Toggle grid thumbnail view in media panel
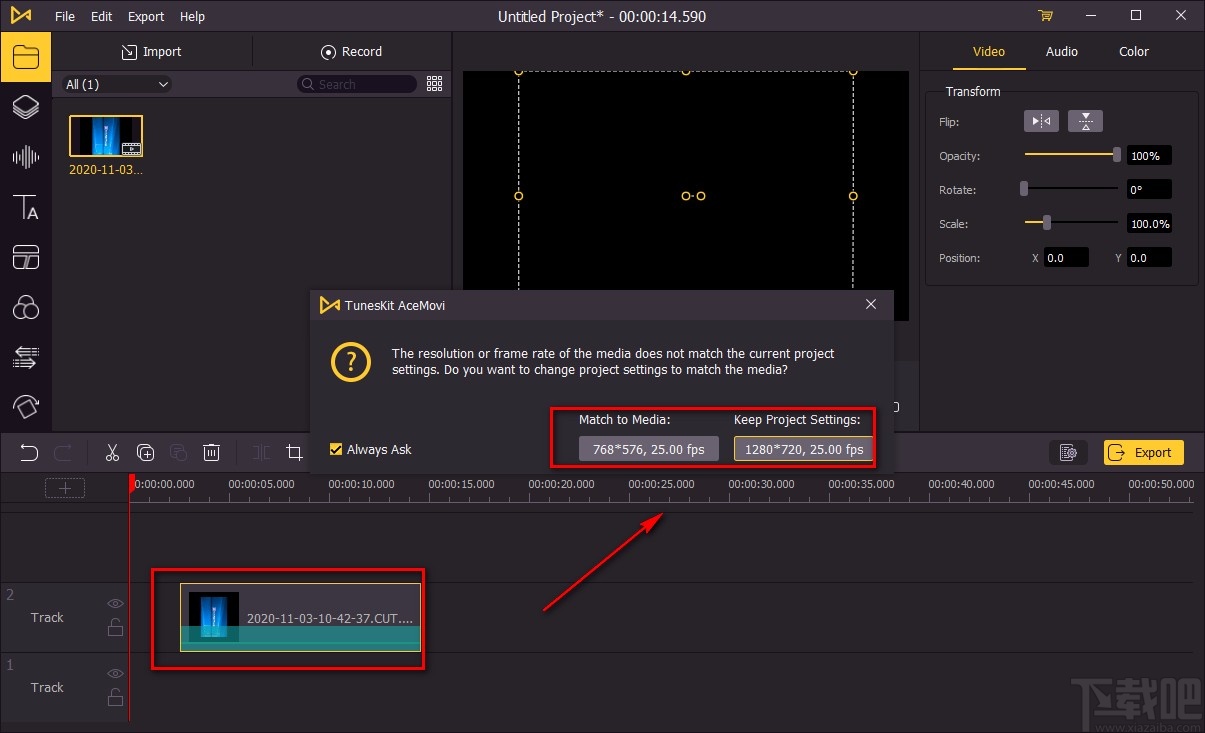 tap(434, 84)
